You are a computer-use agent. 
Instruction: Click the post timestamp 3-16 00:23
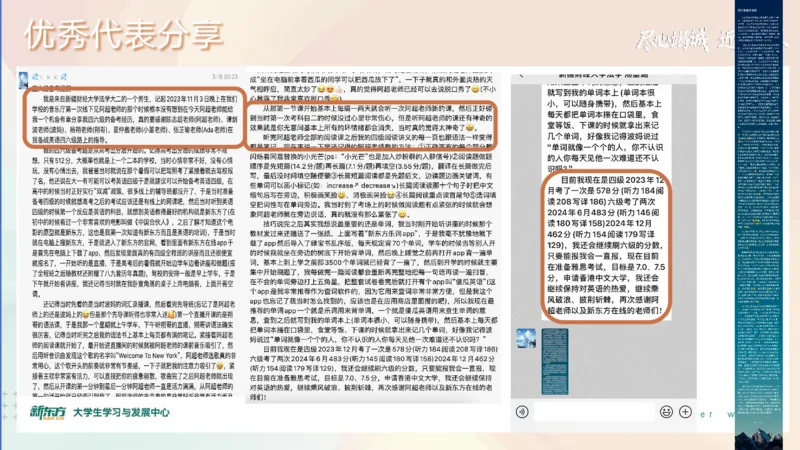225,77
